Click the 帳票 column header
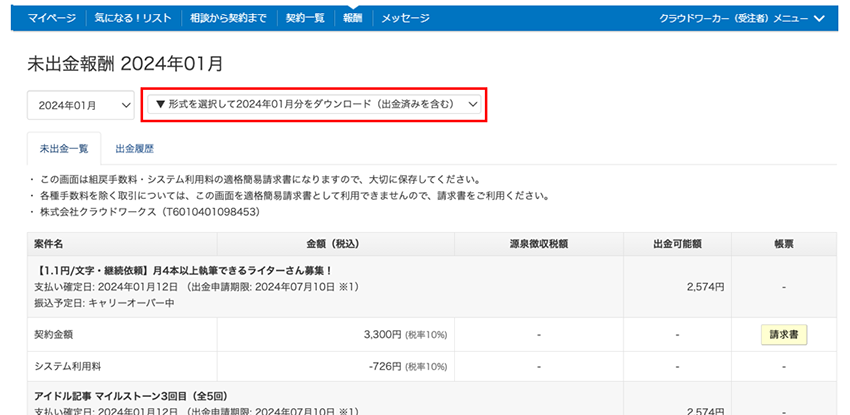This screenshot has width=850, height=415. pyautogui.click(x=783, y=244)
